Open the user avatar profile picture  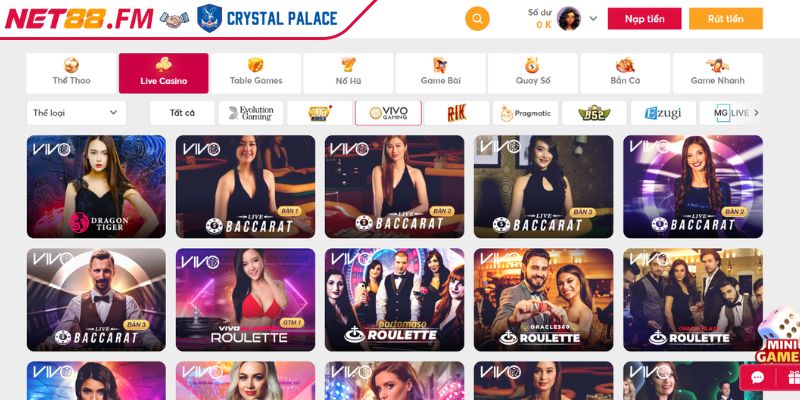(x=568, y=19)
